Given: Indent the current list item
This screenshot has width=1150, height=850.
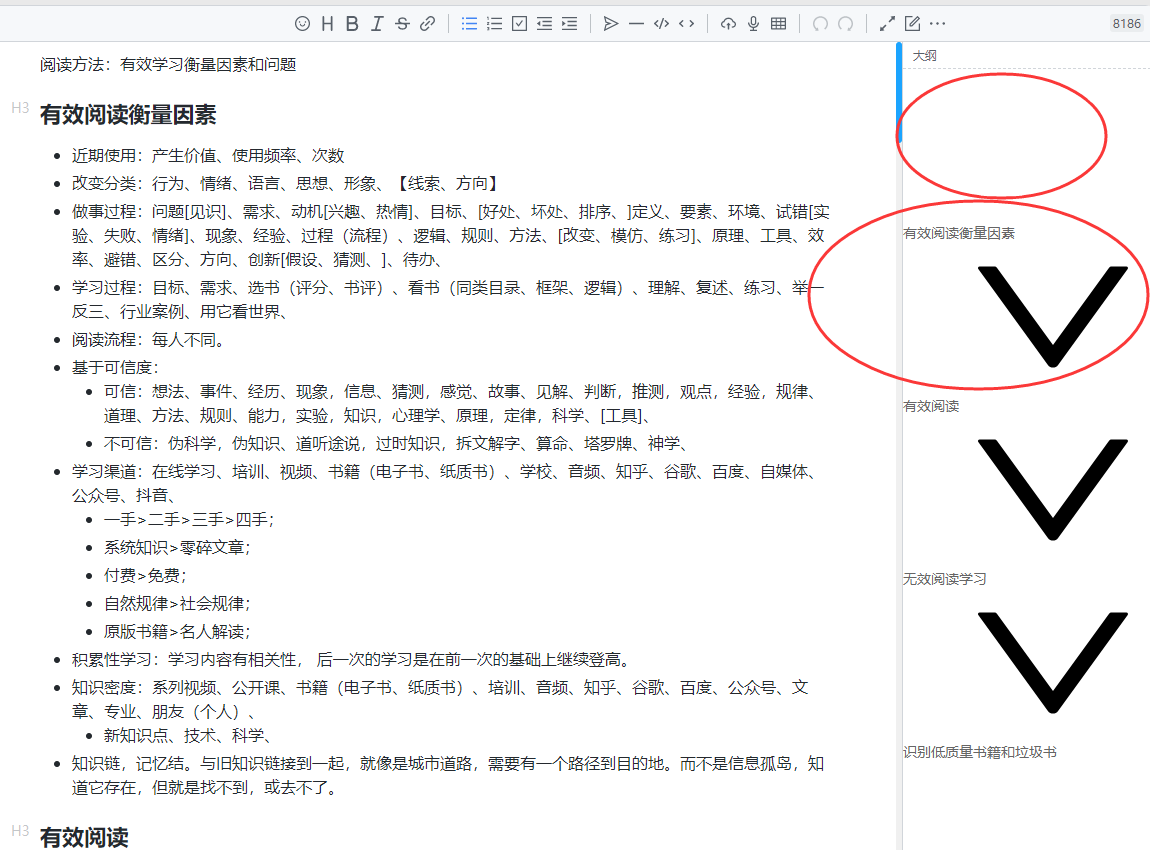Looking at the screenshot, I should [569, 23].
